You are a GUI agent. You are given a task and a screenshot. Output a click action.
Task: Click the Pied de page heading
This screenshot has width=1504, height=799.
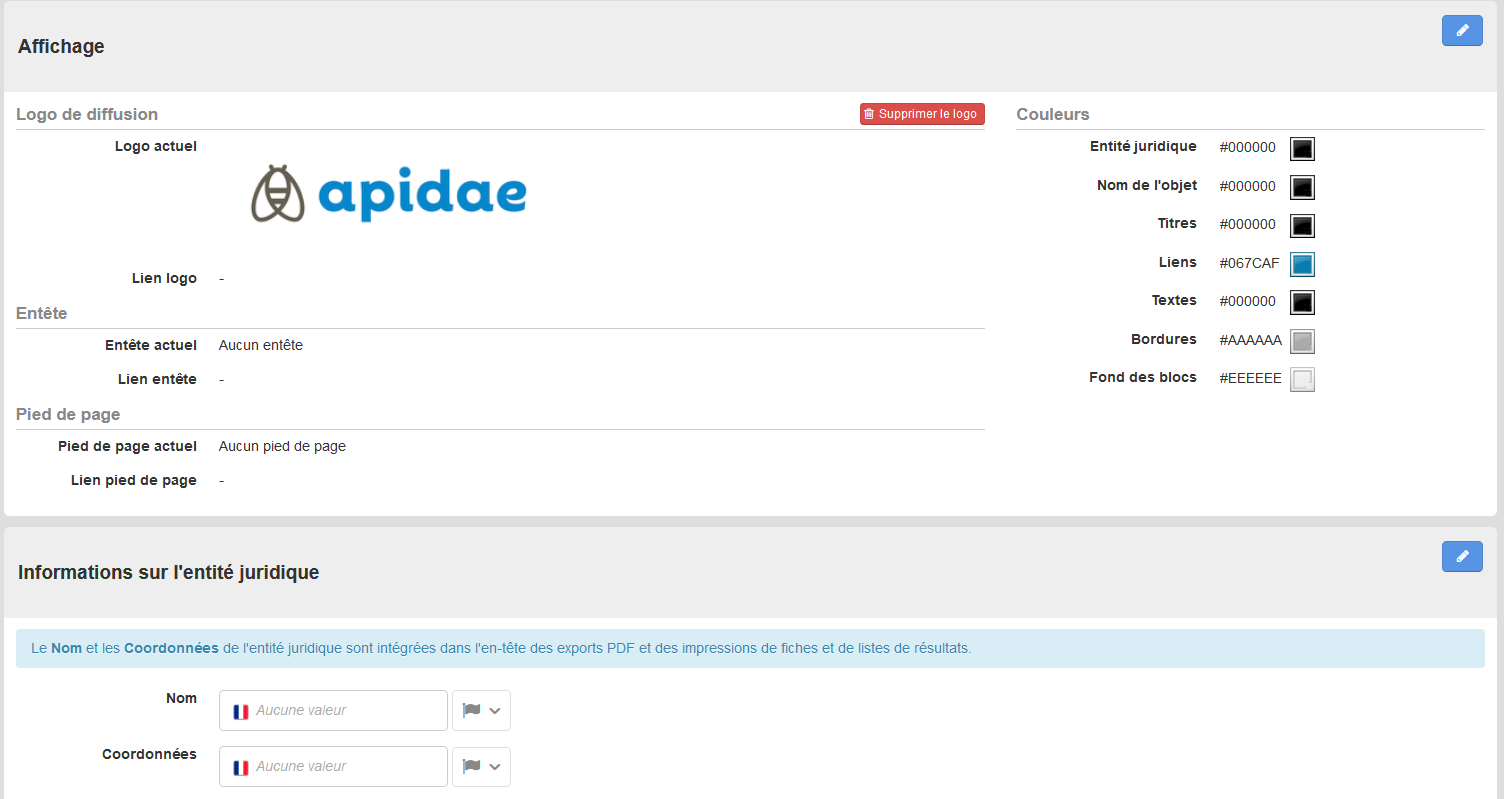point(68,414)
